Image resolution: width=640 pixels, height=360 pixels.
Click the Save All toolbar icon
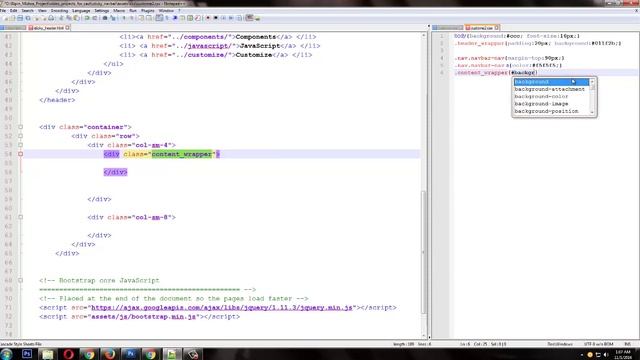pos(28,18)
